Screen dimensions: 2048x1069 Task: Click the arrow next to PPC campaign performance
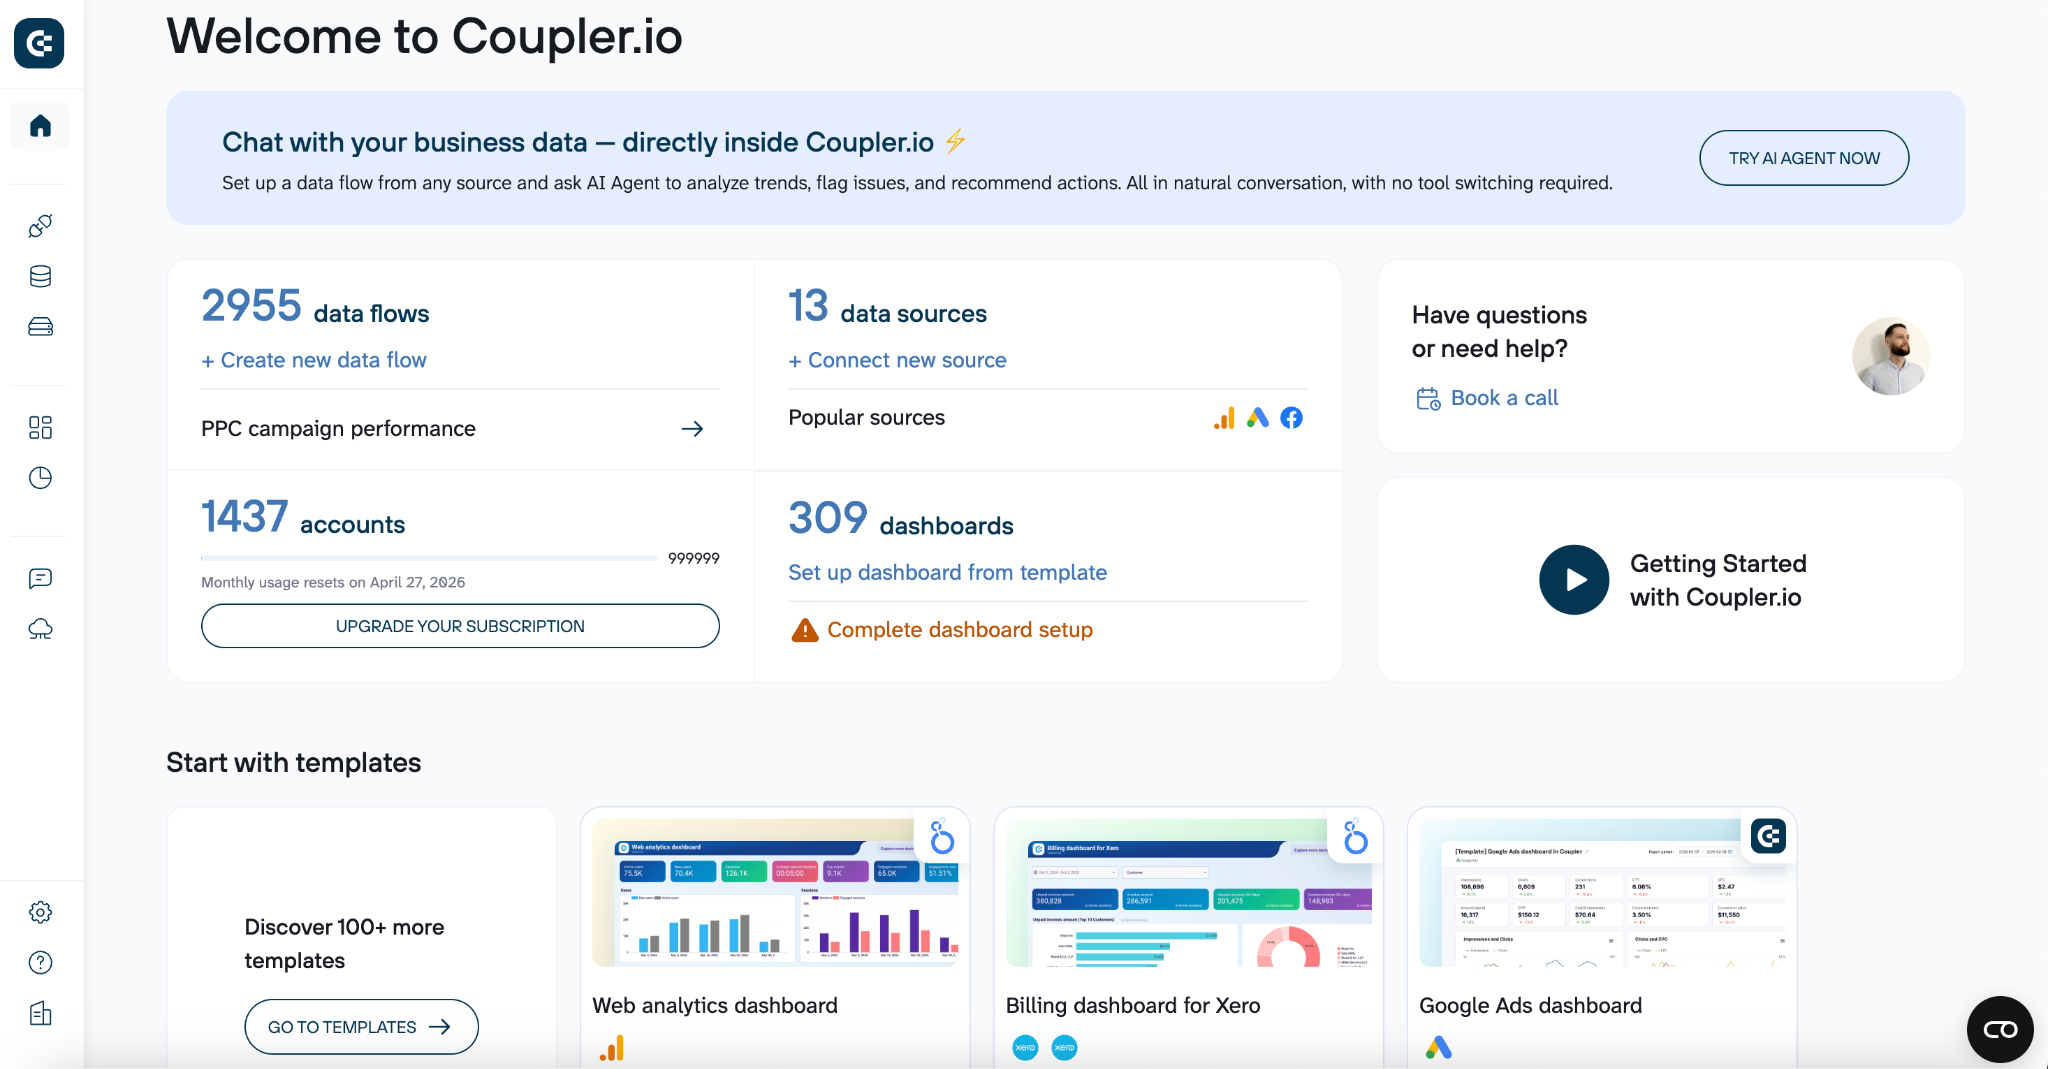click(x=692, y=429)
